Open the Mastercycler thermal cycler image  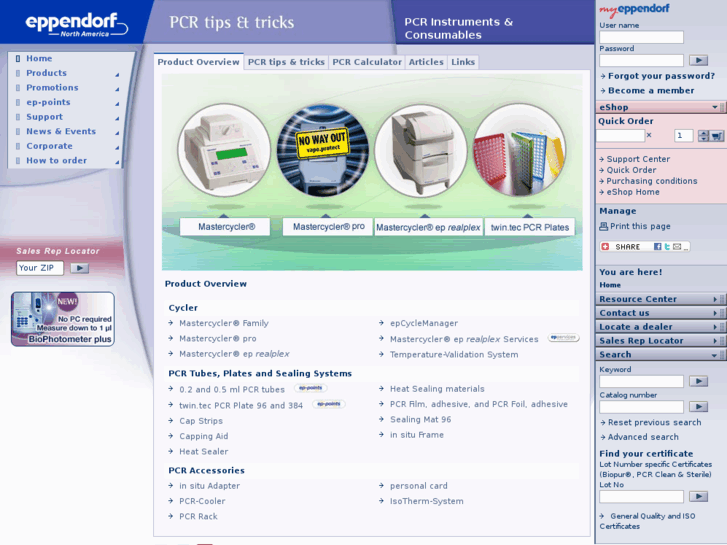[x=224, y=150]
